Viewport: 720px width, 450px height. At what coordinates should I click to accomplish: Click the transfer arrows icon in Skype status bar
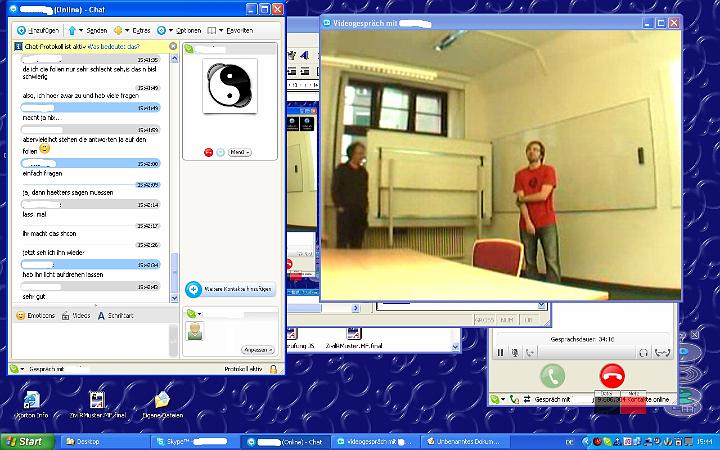point(527,399)
